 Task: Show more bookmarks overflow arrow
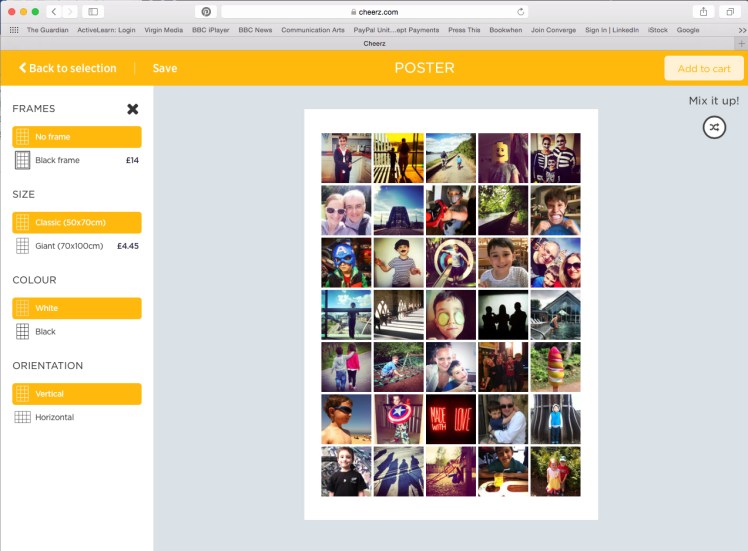pos(742,30)
